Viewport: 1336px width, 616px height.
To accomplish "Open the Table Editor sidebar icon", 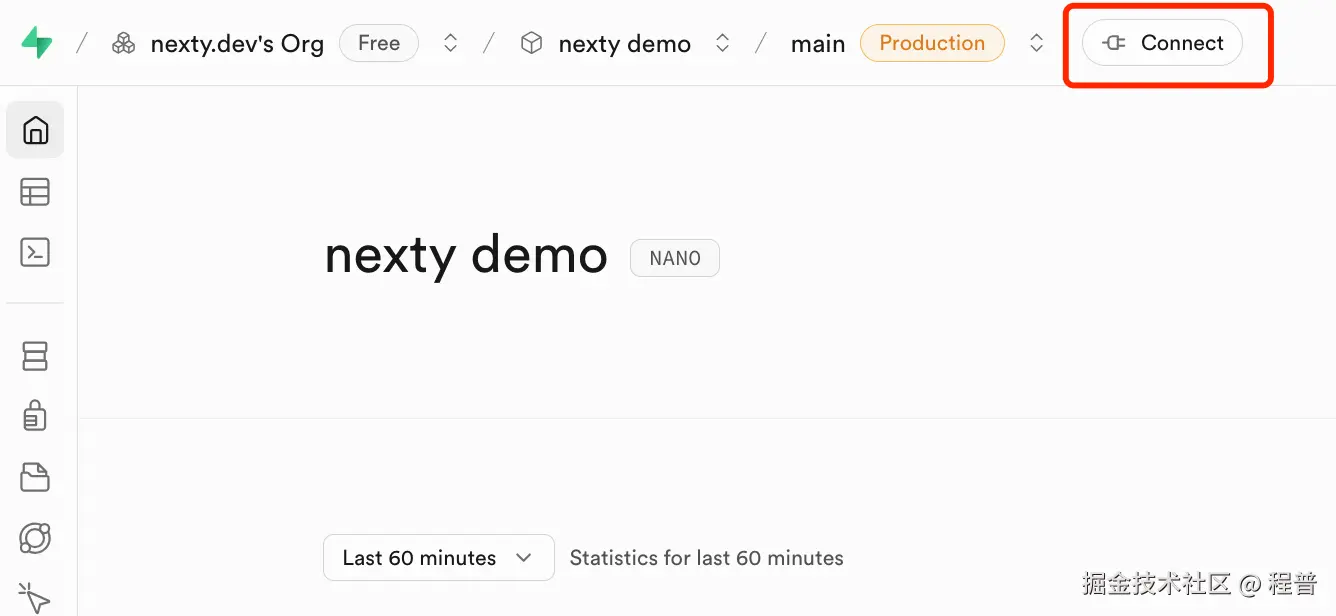I will [x=35, y=192].
